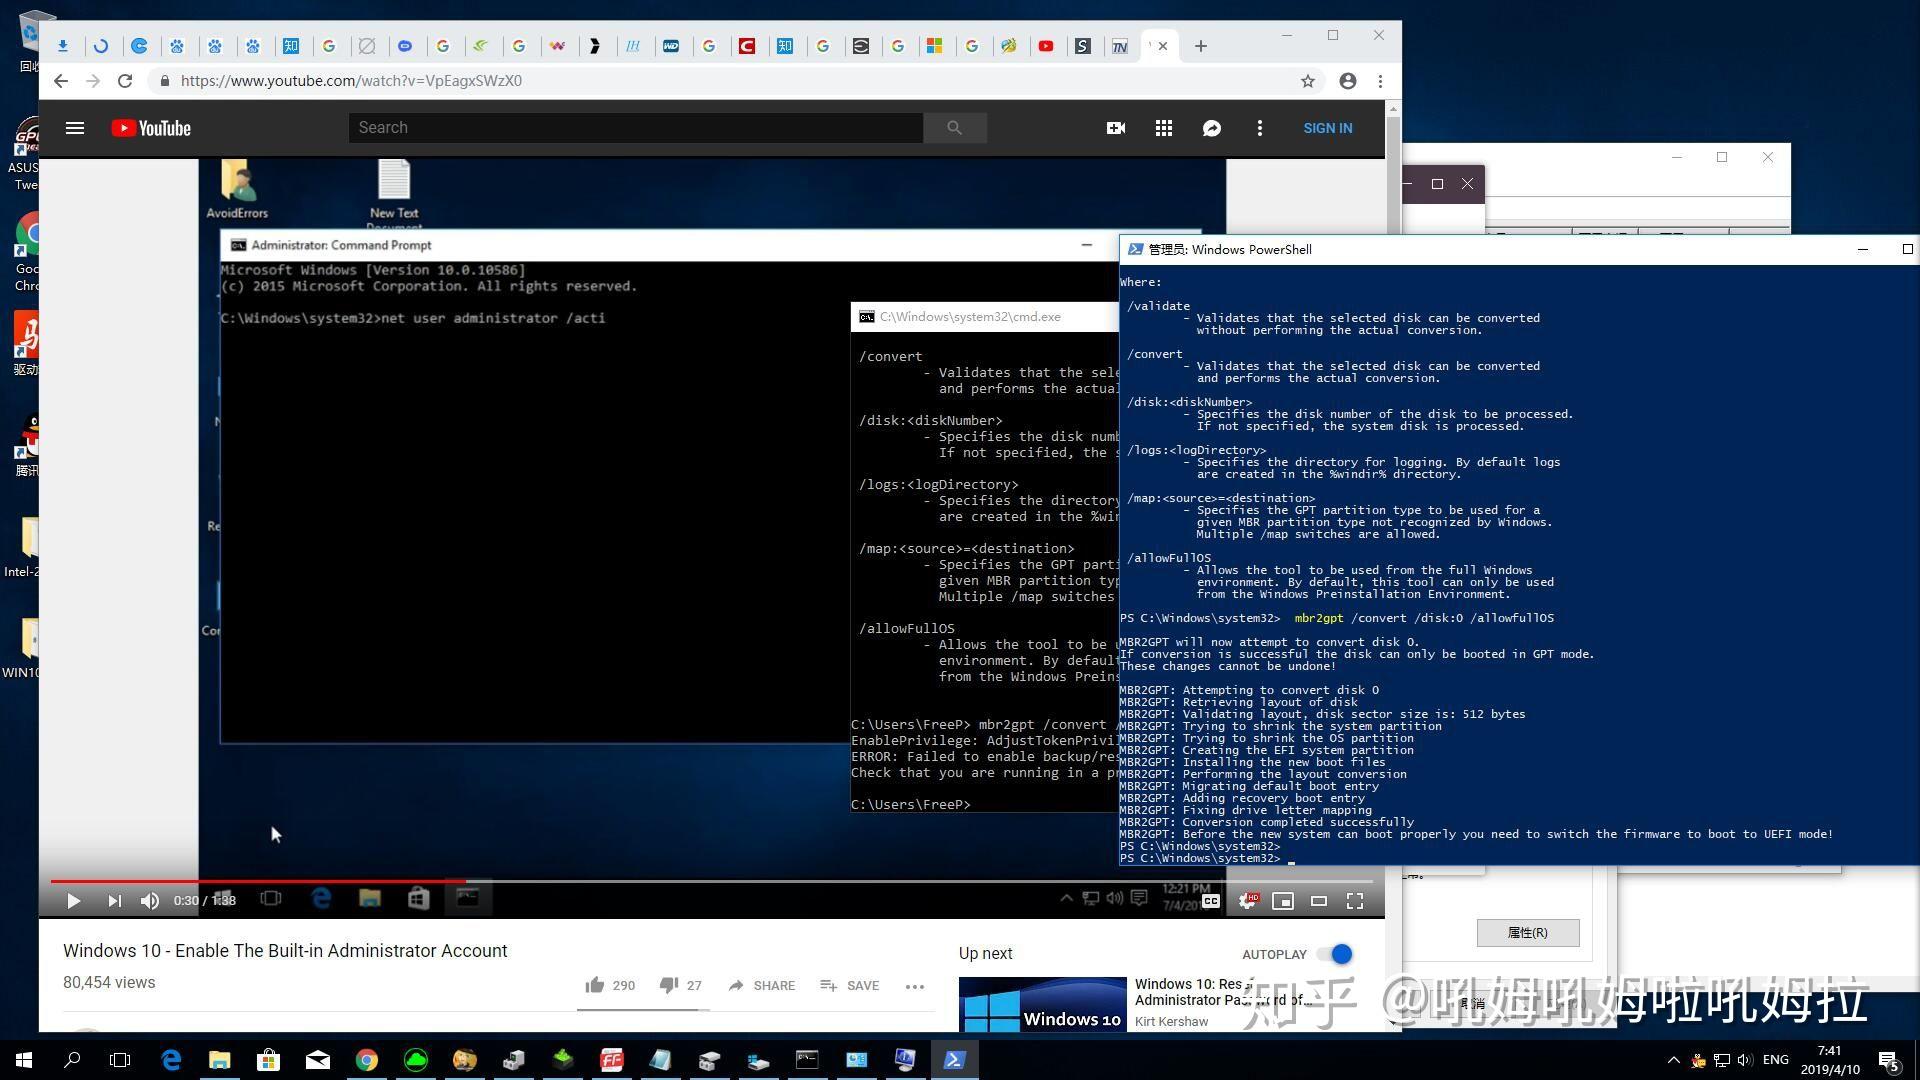Open Task View on taskbar
The height and width of the screenshot is (1080, 1920).
120,1060
